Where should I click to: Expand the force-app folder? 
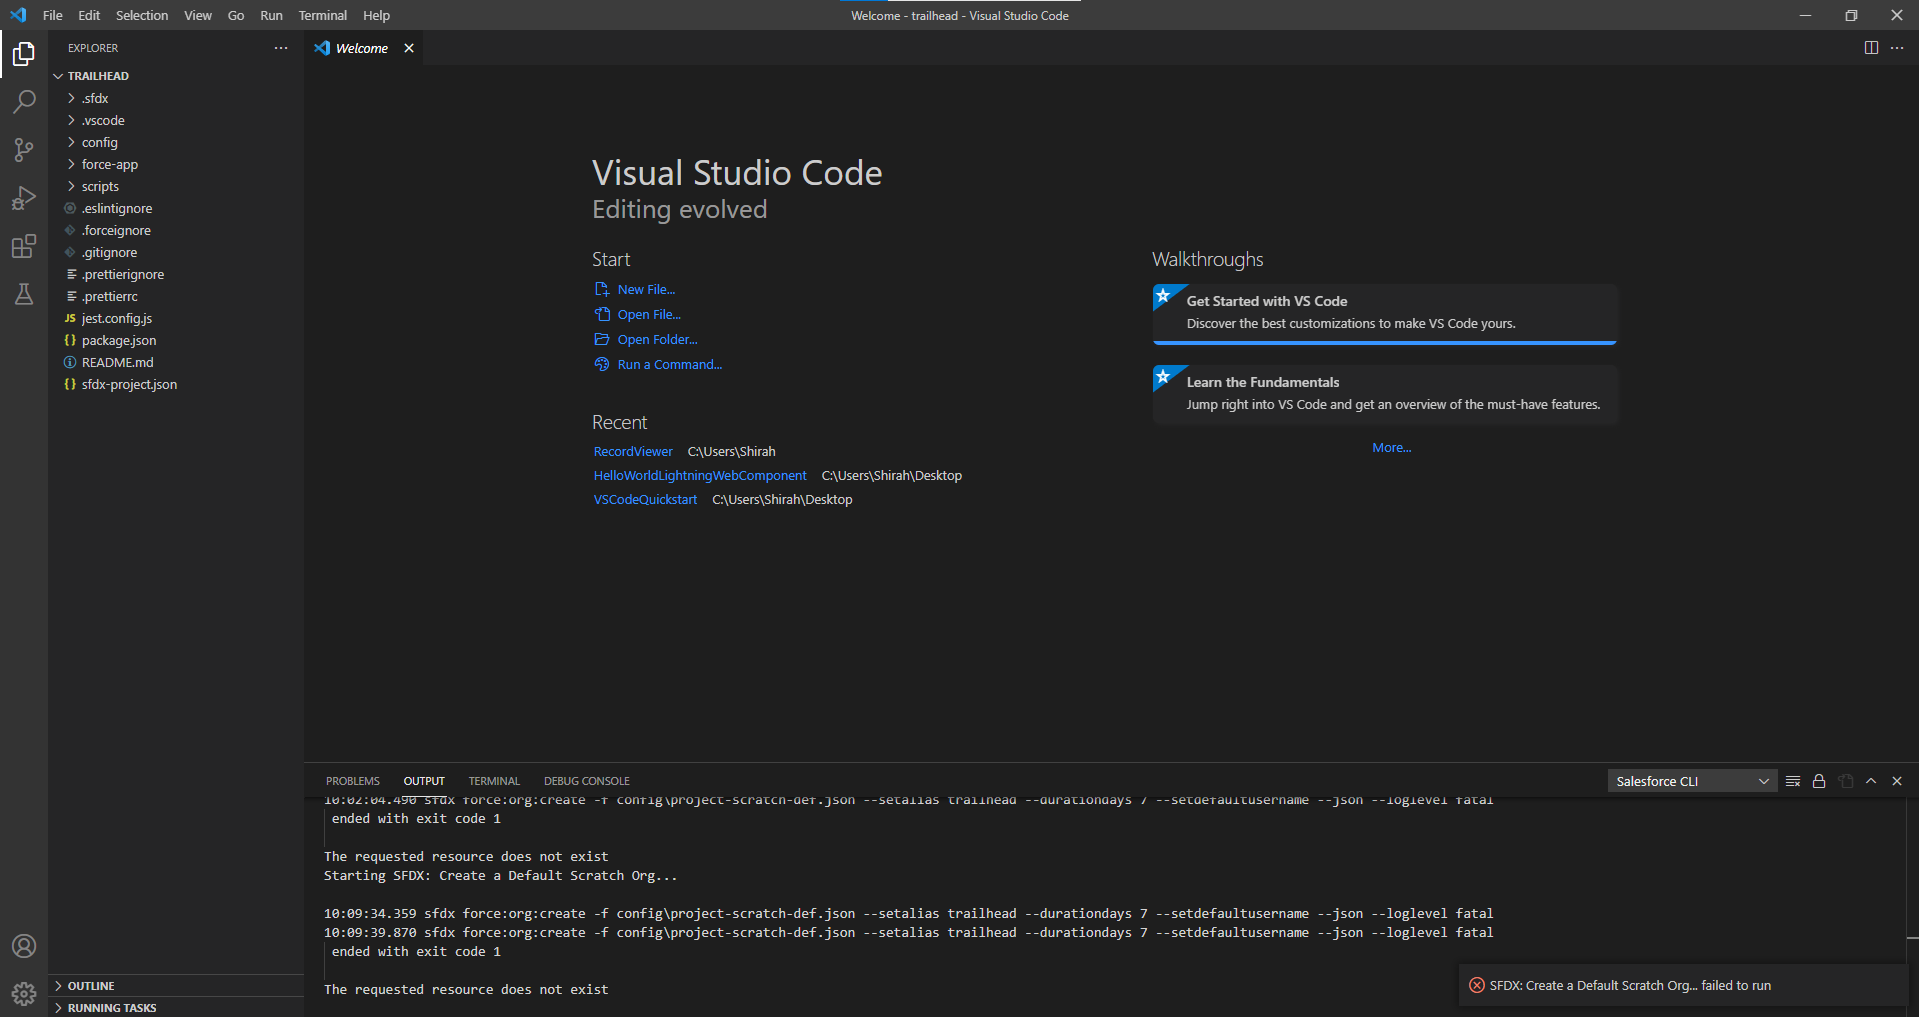[109, 164]
